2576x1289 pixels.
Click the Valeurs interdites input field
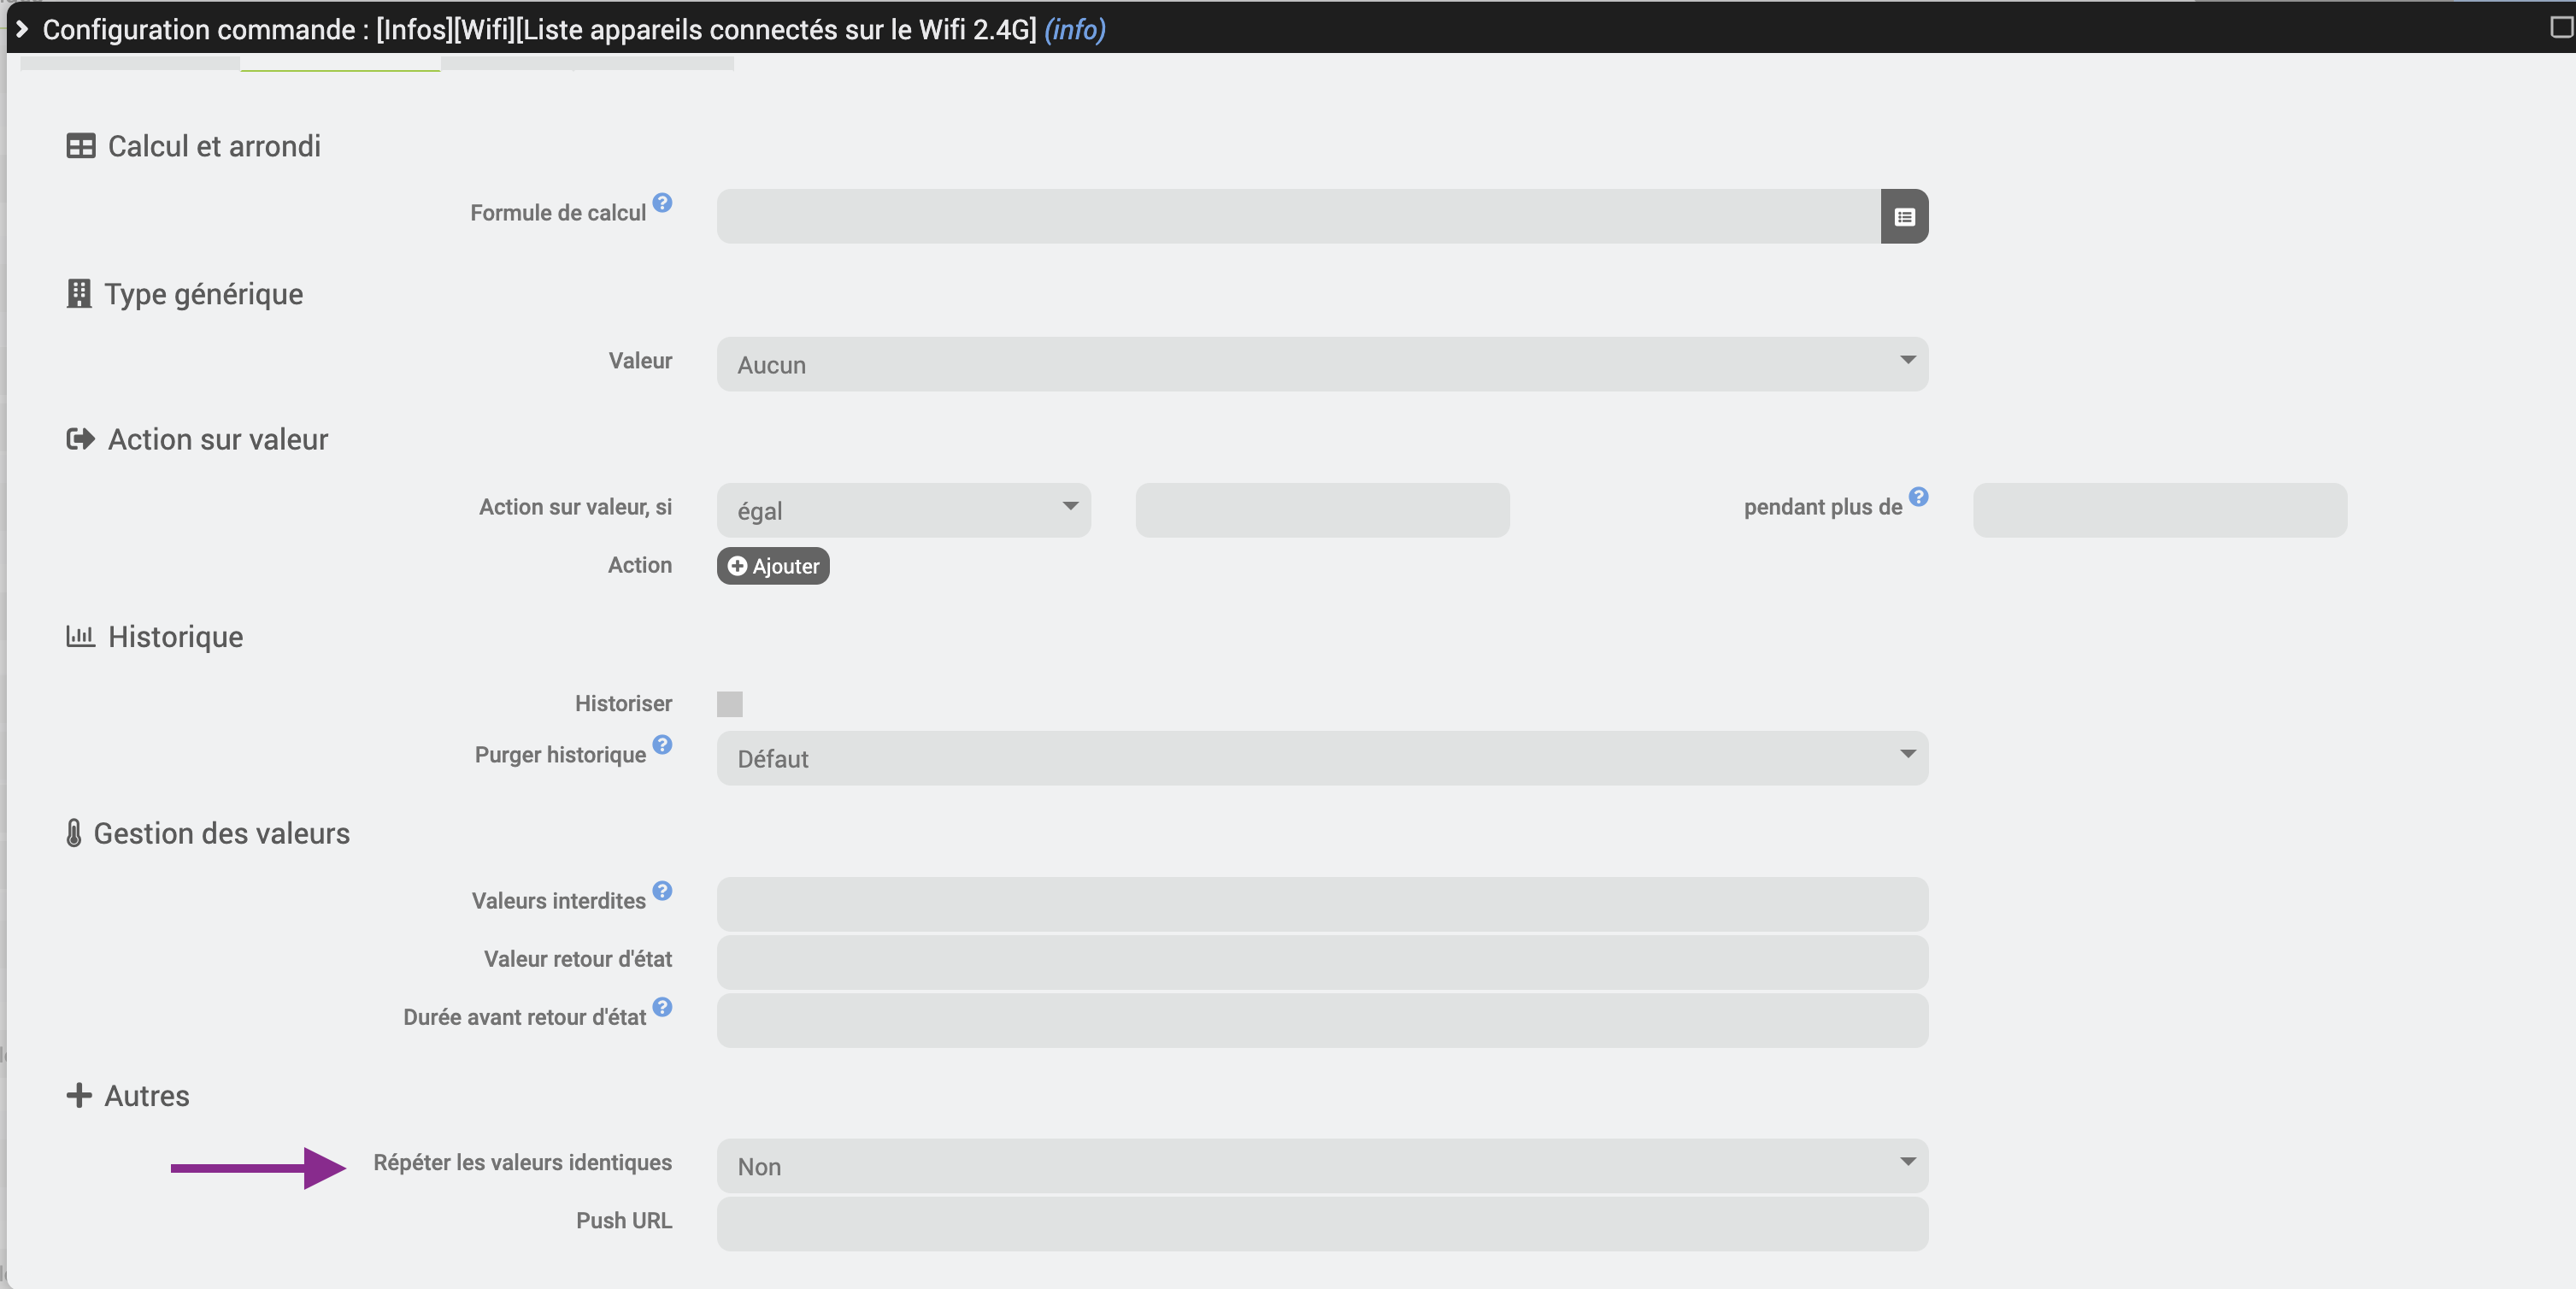pos(1321,904)
